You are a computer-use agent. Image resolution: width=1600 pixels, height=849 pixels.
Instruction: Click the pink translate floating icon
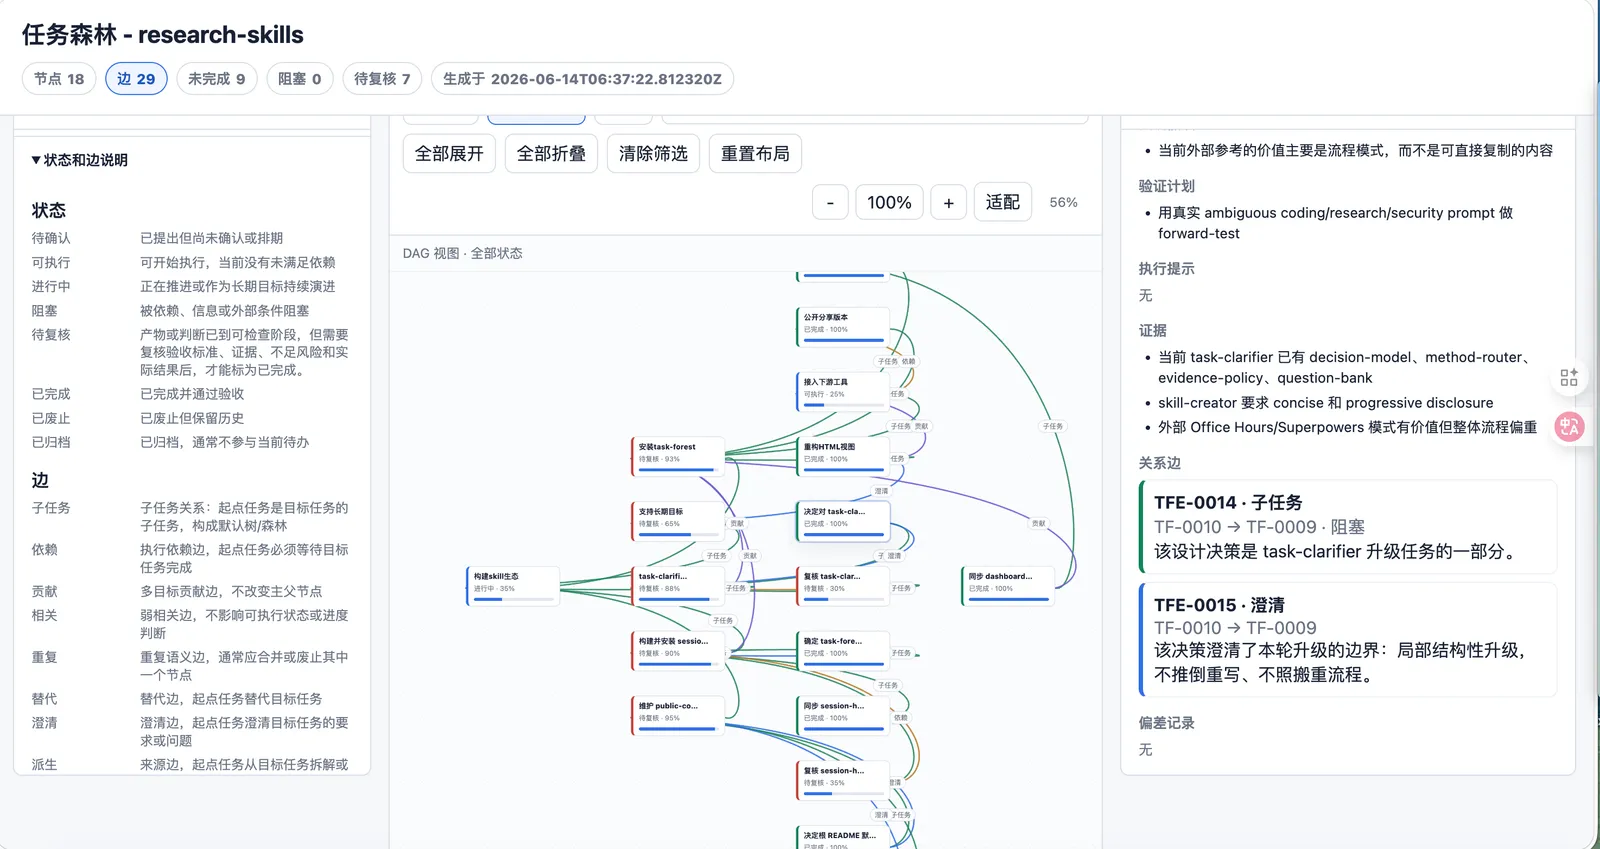pos(1569,427)
